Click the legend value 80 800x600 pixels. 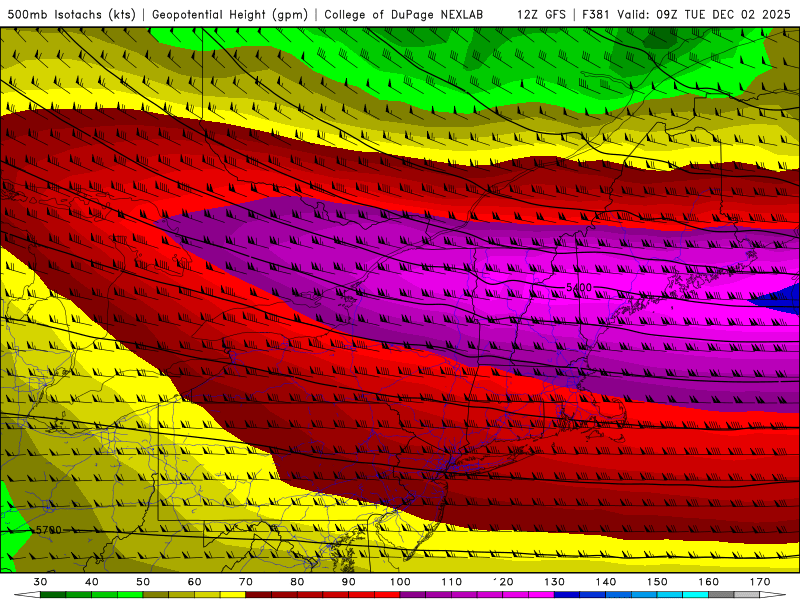pyautogui.click(x=297, y=582)
